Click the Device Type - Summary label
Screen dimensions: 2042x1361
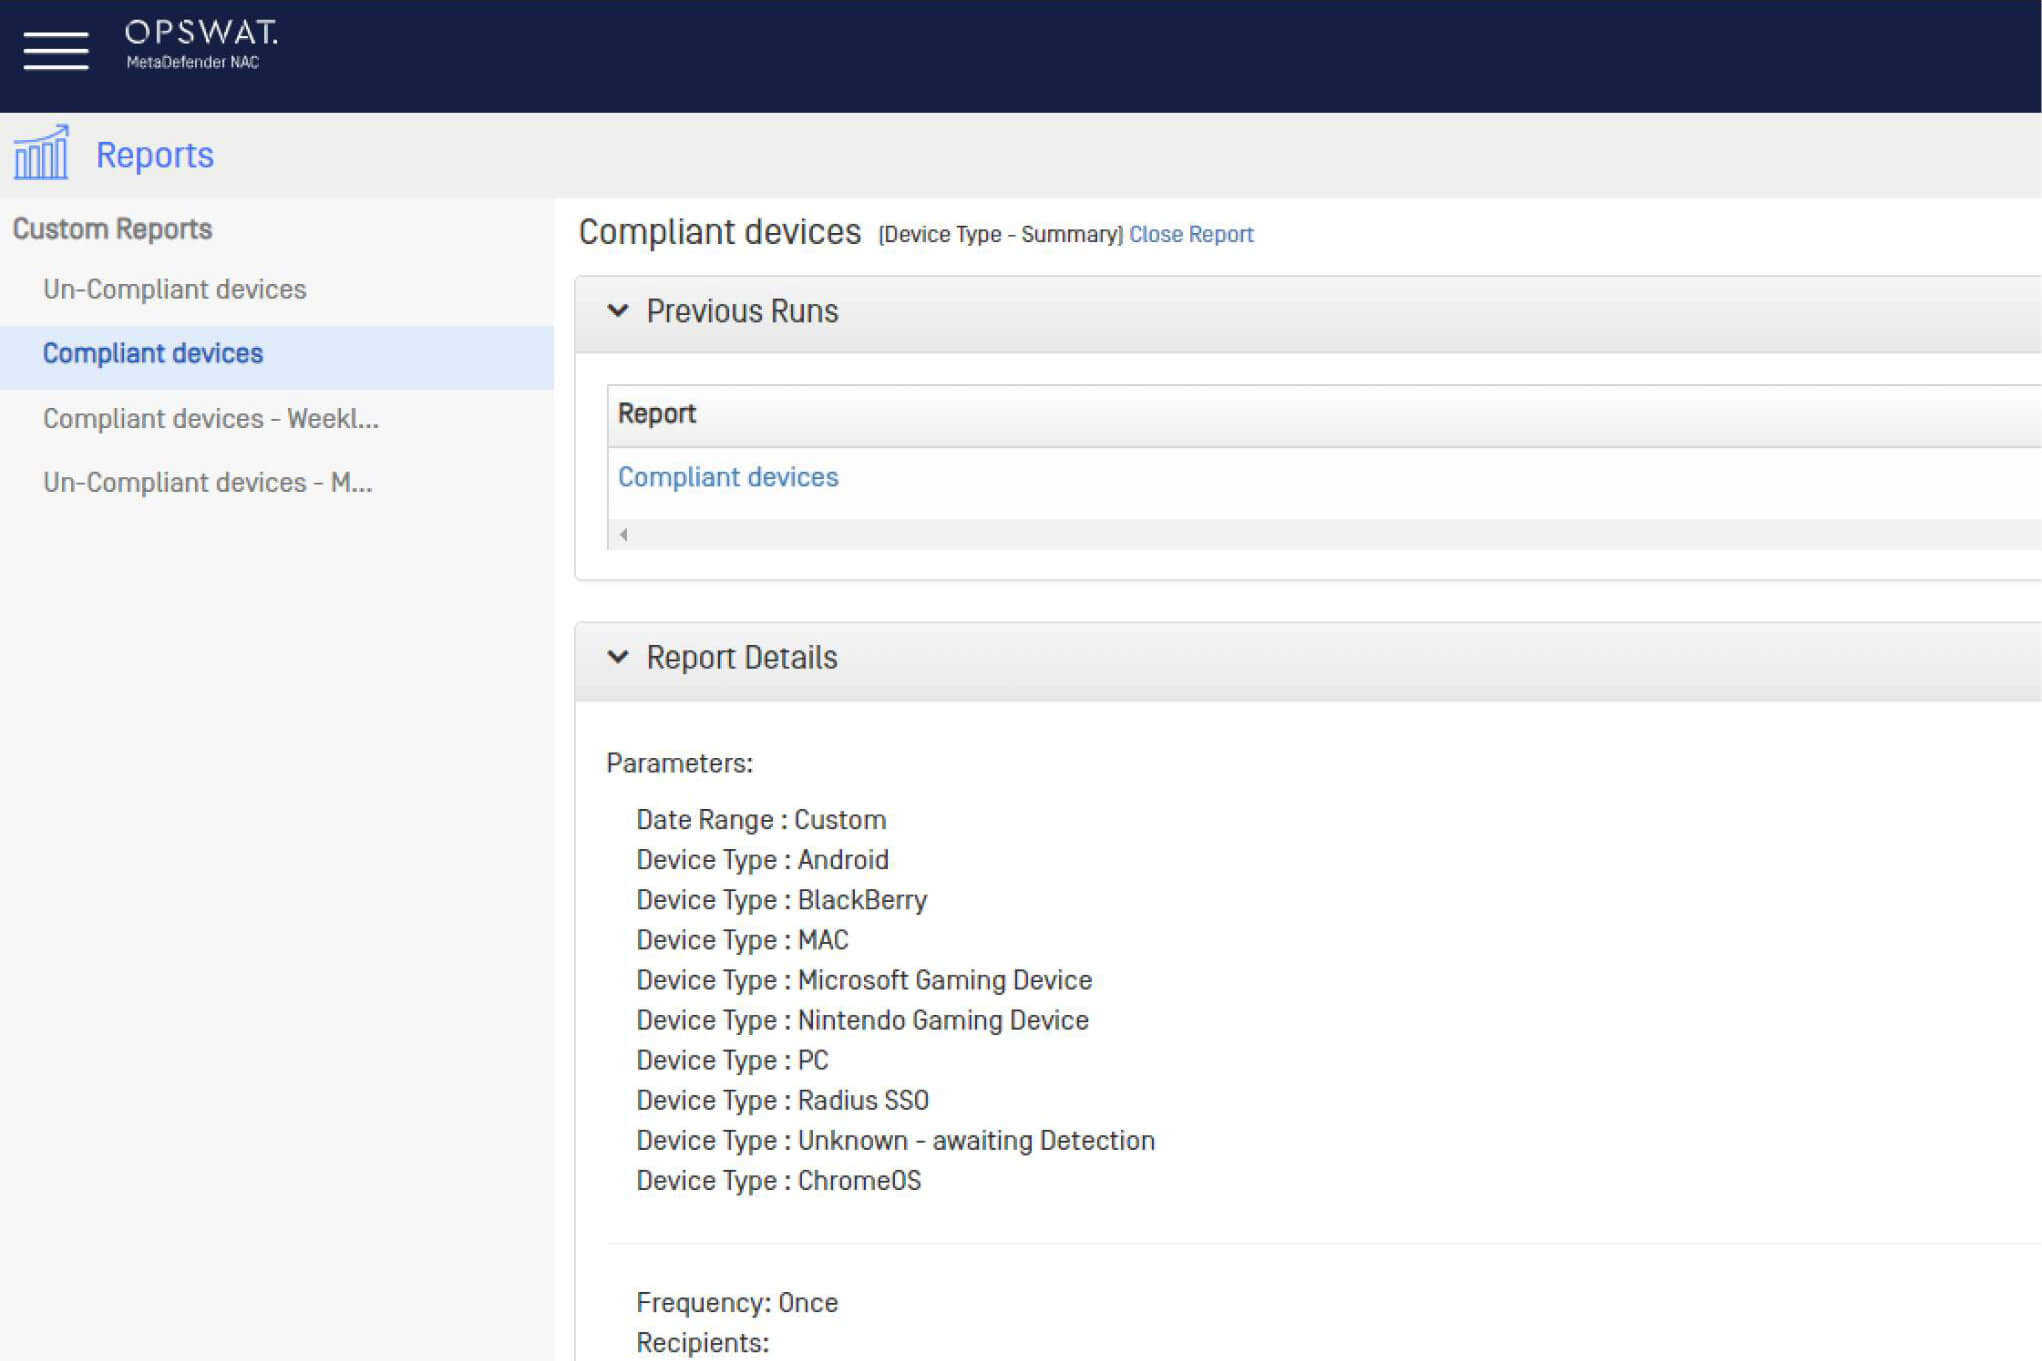[1000, 235]
